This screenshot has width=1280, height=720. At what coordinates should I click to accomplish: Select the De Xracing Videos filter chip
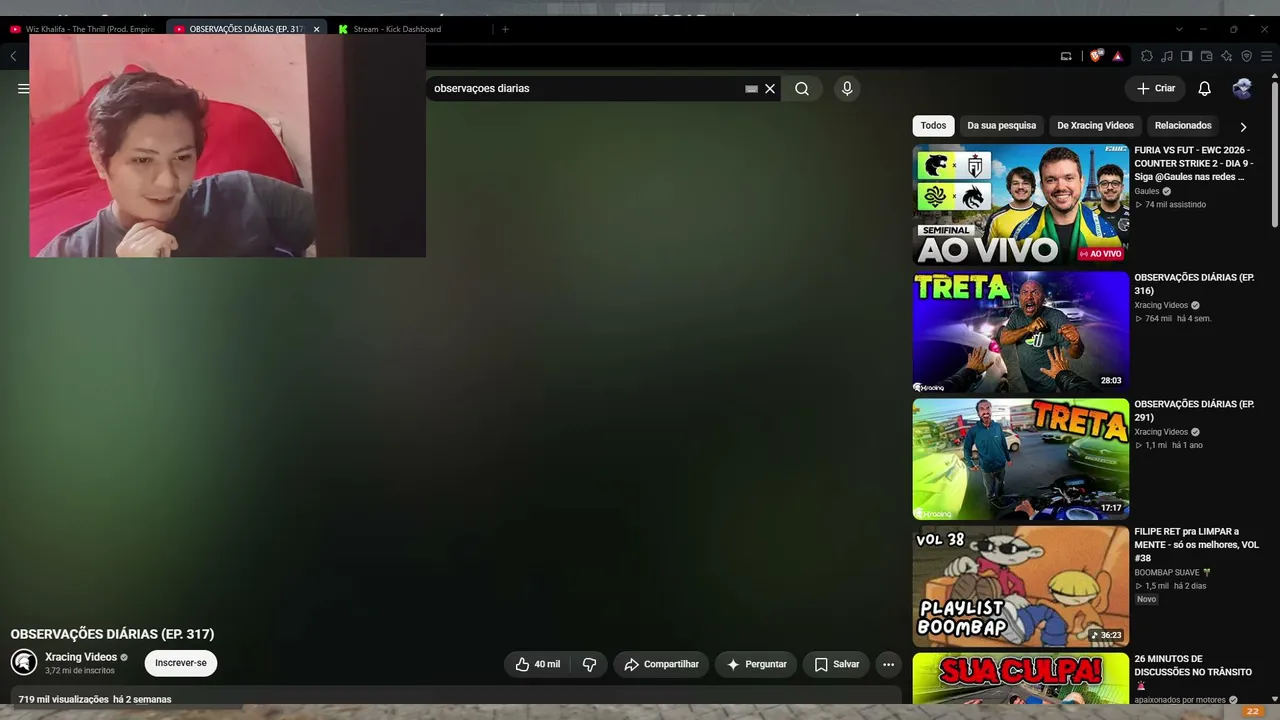(1095, 126)
